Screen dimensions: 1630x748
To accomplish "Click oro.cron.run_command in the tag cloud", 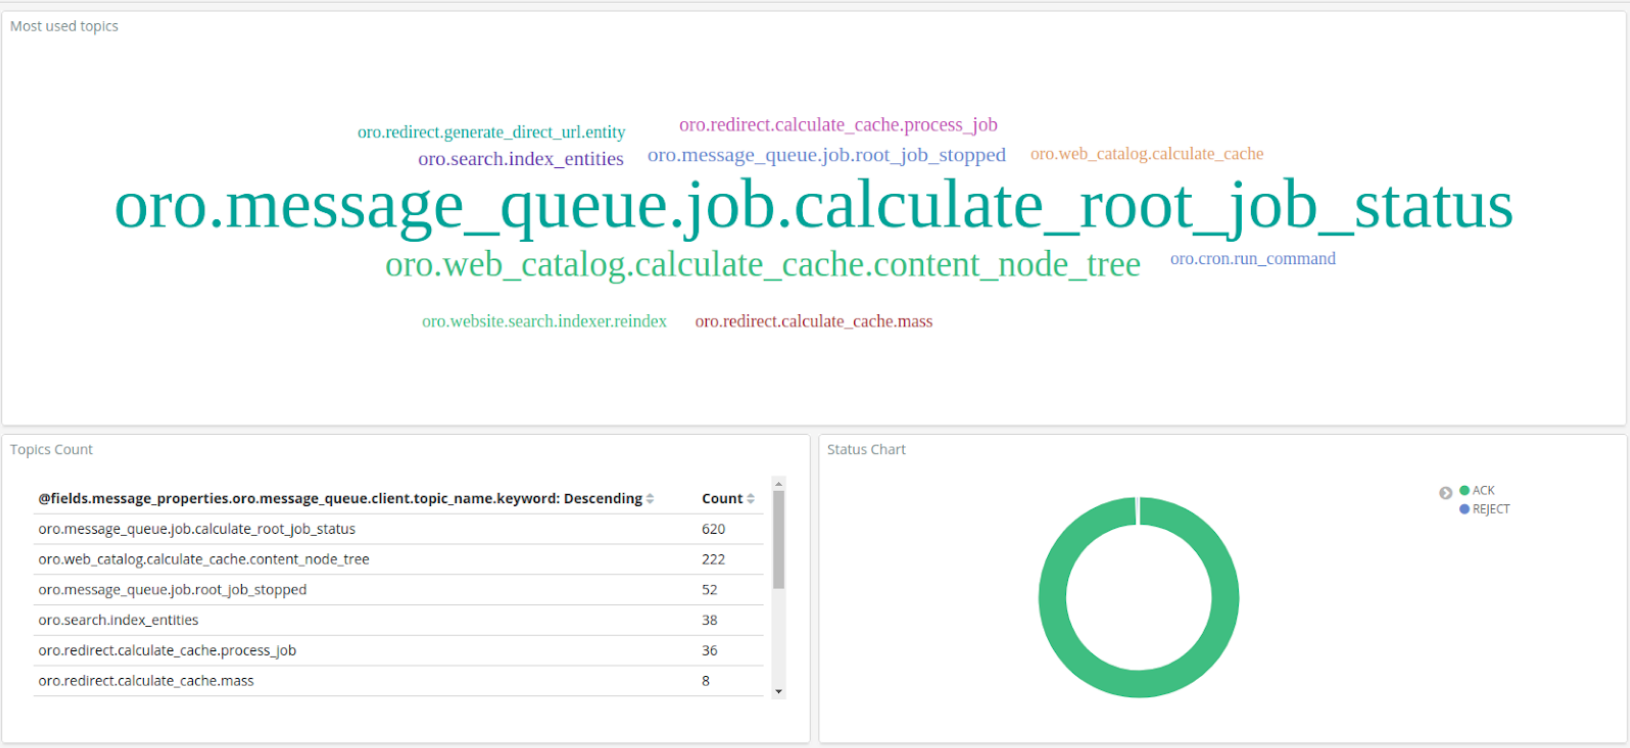I will click(1252, 259).
